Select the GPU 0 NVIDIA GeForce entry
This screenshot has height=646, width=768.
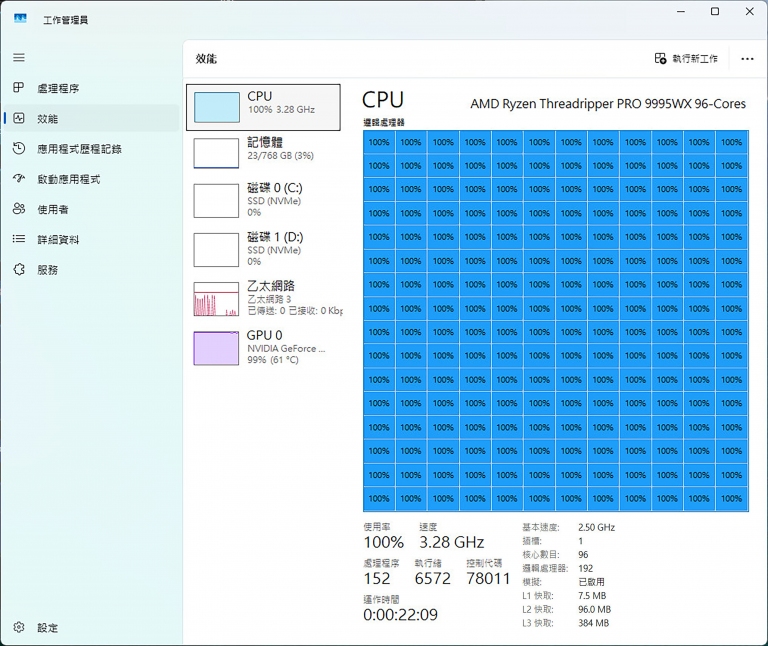[264, 347]
